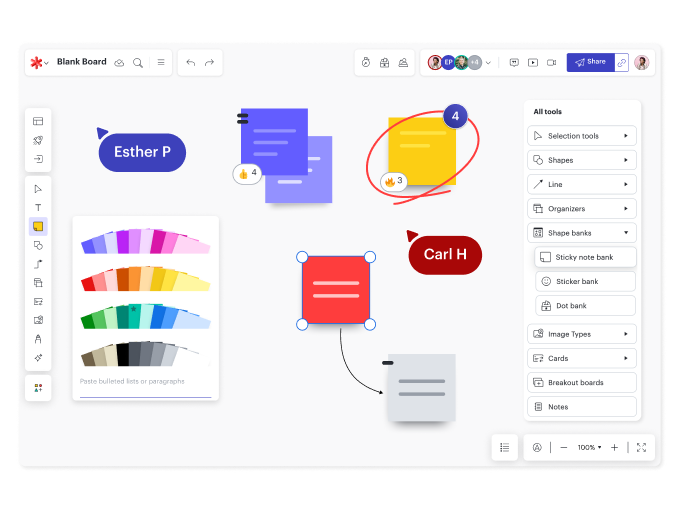Select the Text tool in left toolbar

click(x=38, y=207)
